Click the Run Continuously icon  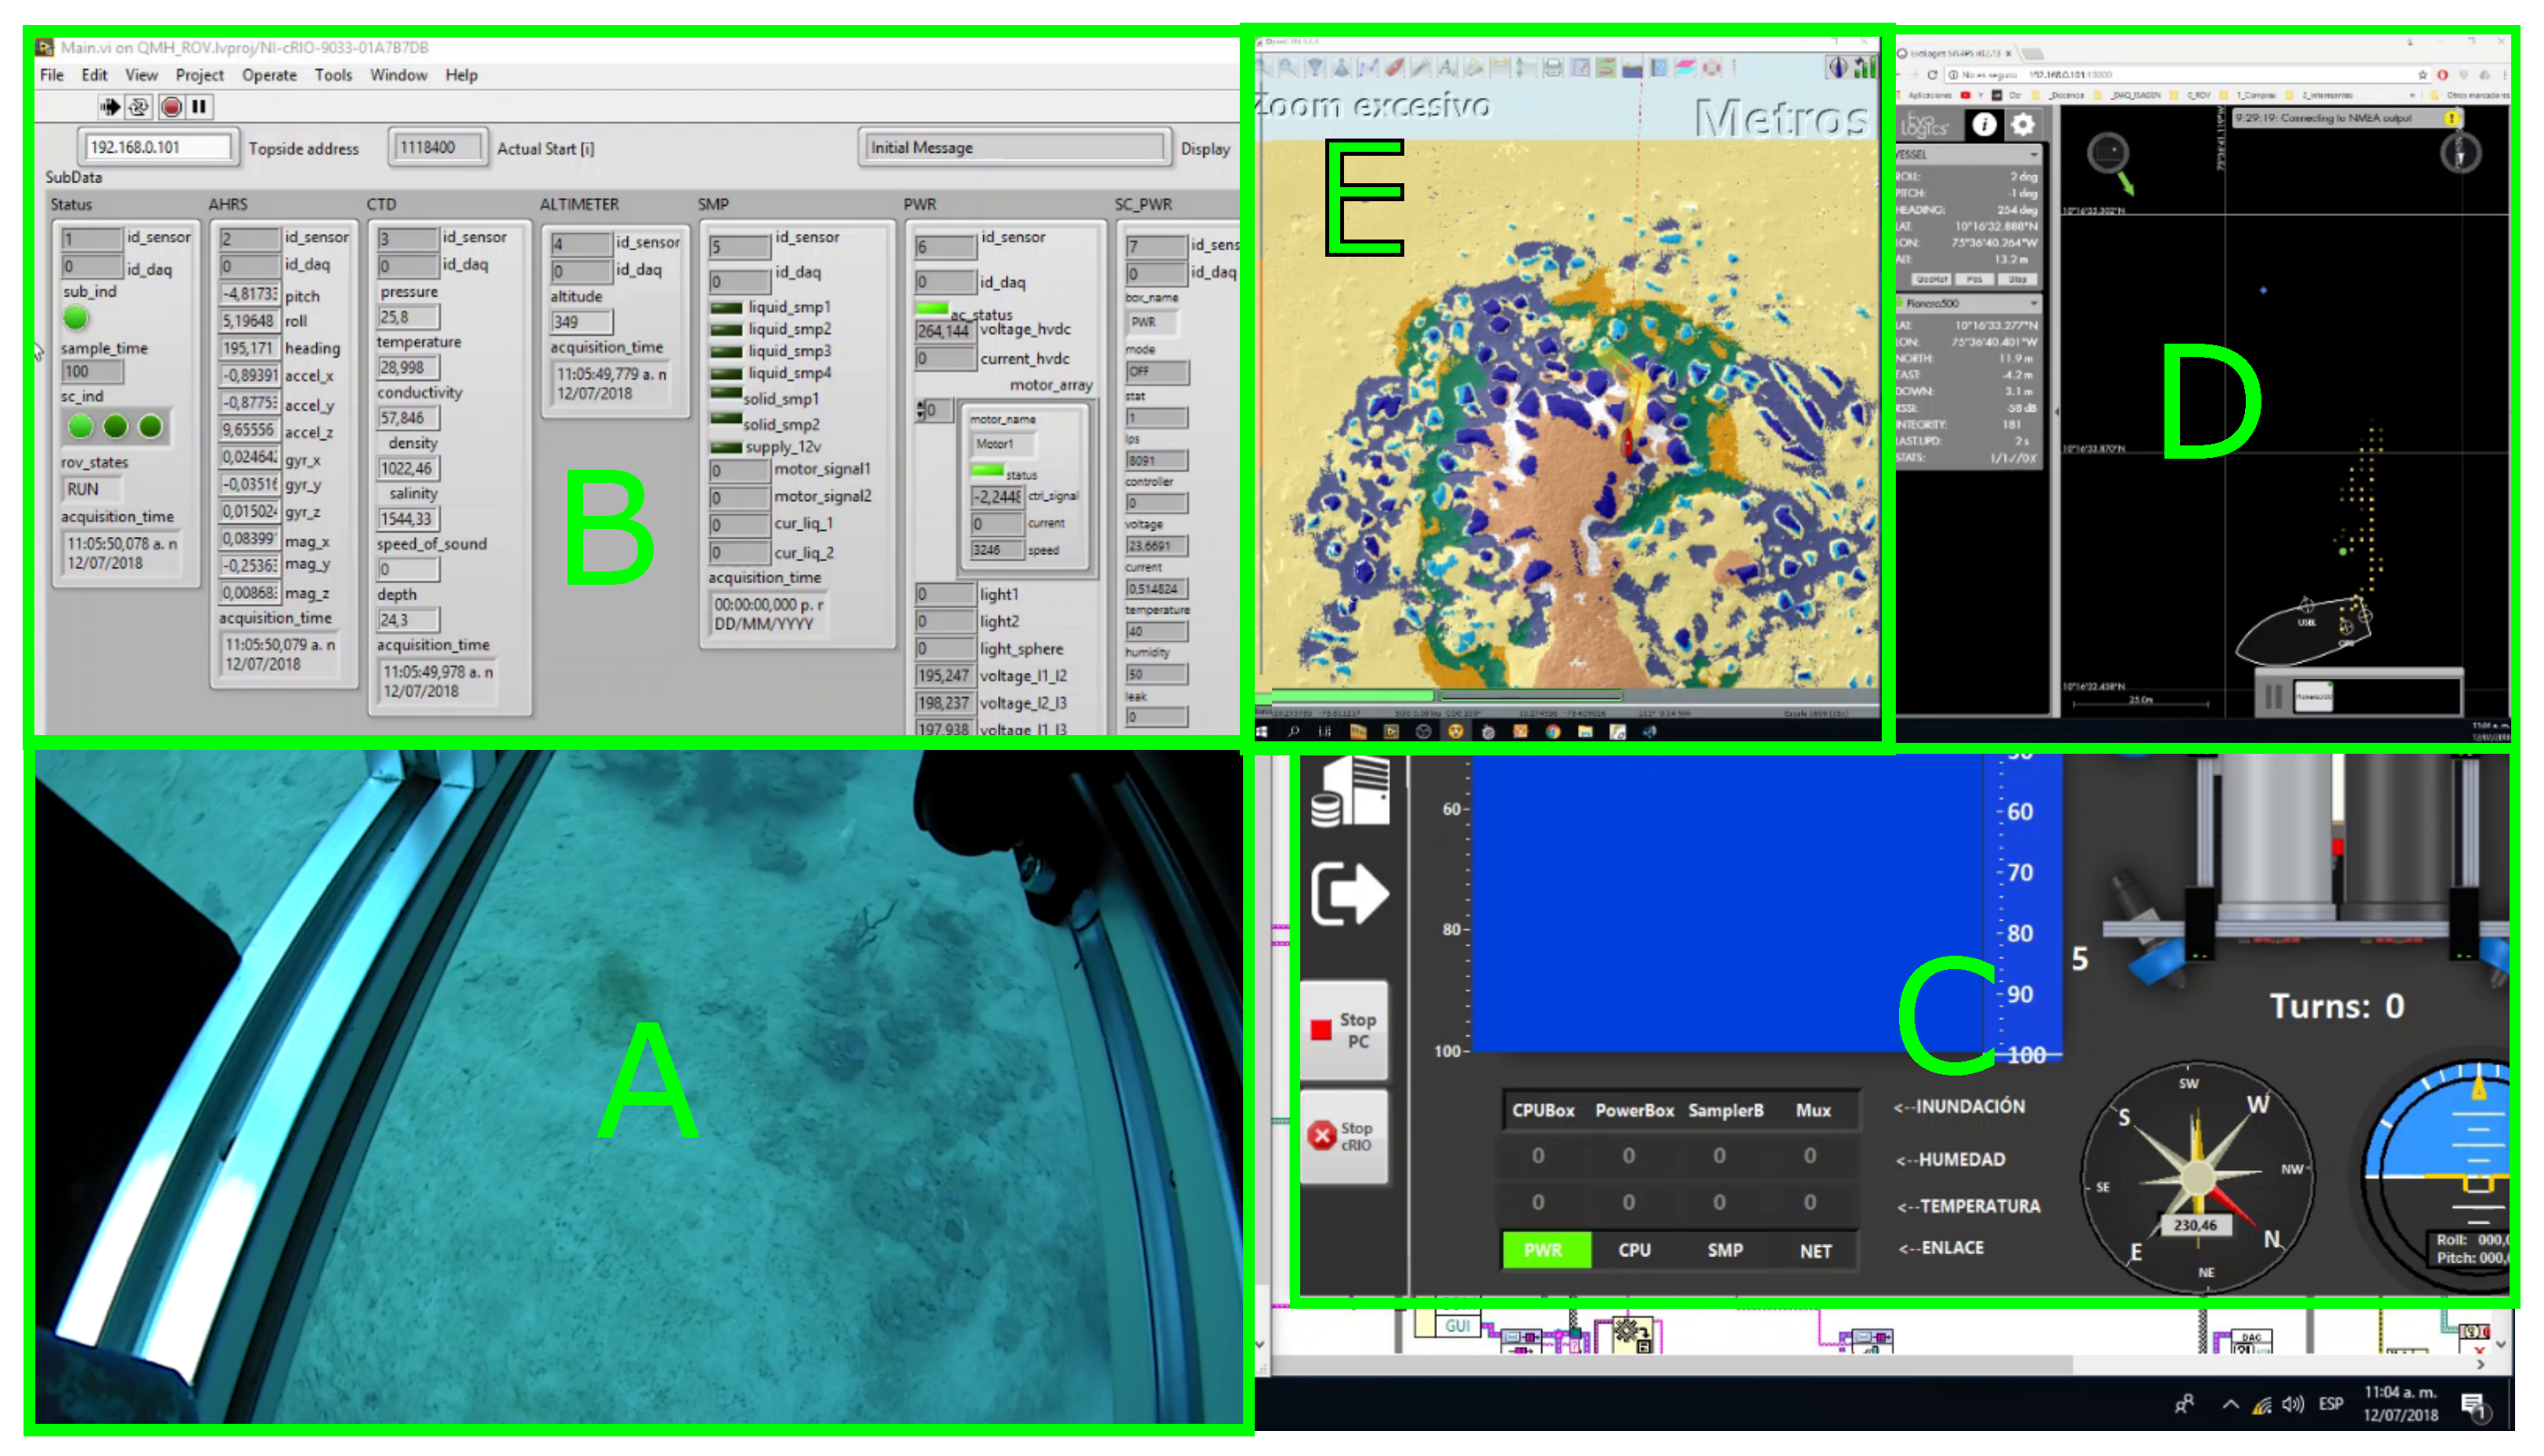pyautogui.click(x=139, y=106)
